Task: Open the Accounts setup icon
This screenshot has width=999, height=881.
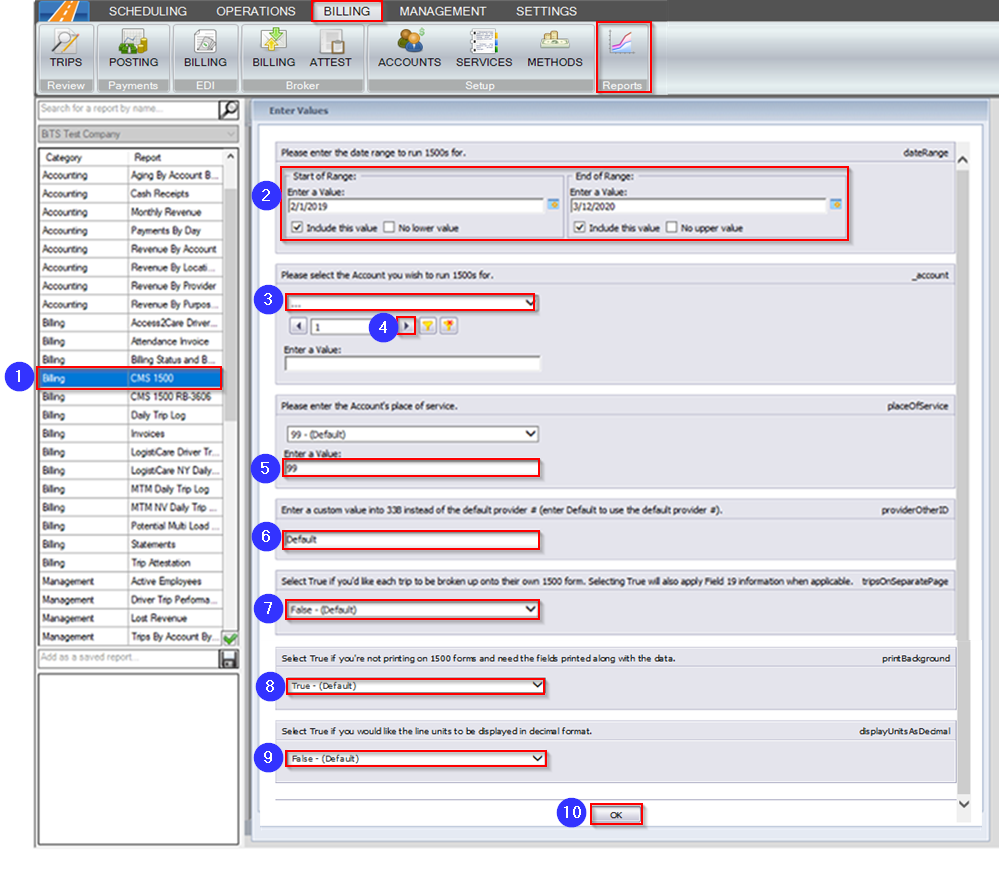Action: 409,49
